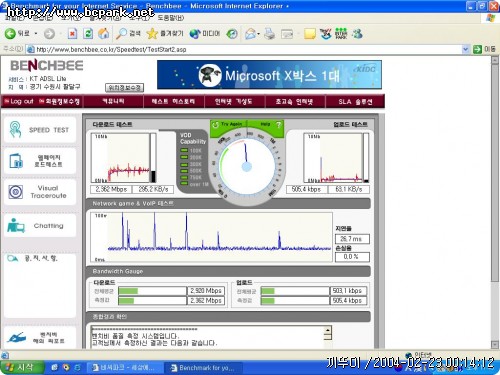Click the address bar URL field
500x375 pixels.
[x=248, y=49]
